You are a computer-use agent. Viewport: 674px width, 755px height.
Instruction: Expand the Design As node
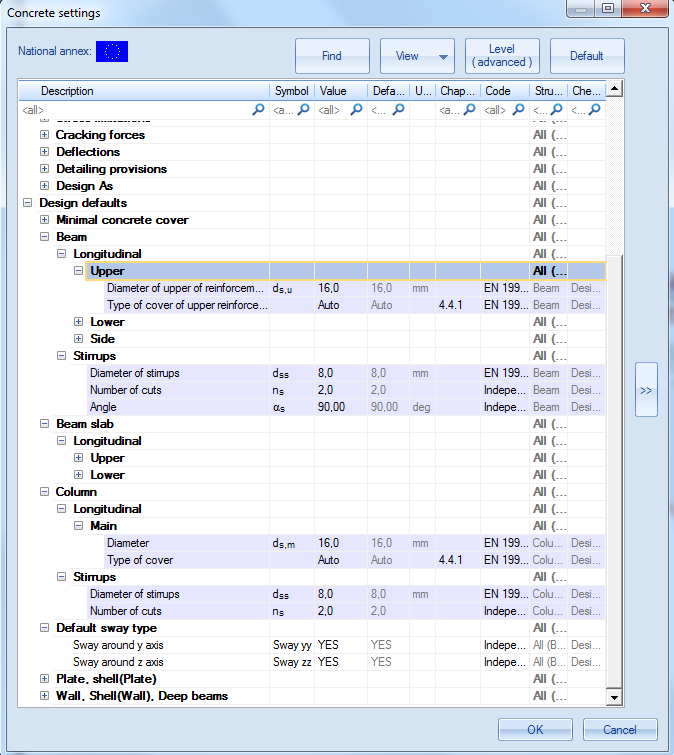point(44,186)
